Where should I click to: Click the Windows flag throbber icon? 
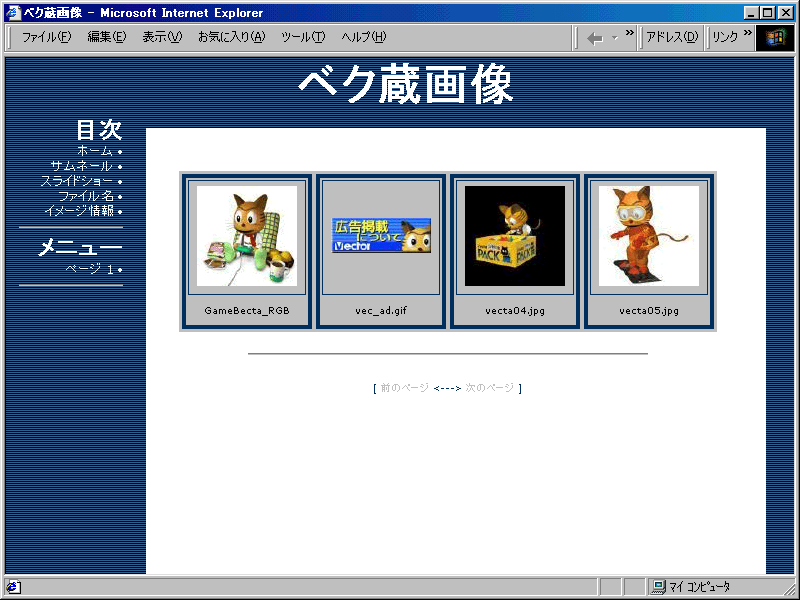point(774,38)
